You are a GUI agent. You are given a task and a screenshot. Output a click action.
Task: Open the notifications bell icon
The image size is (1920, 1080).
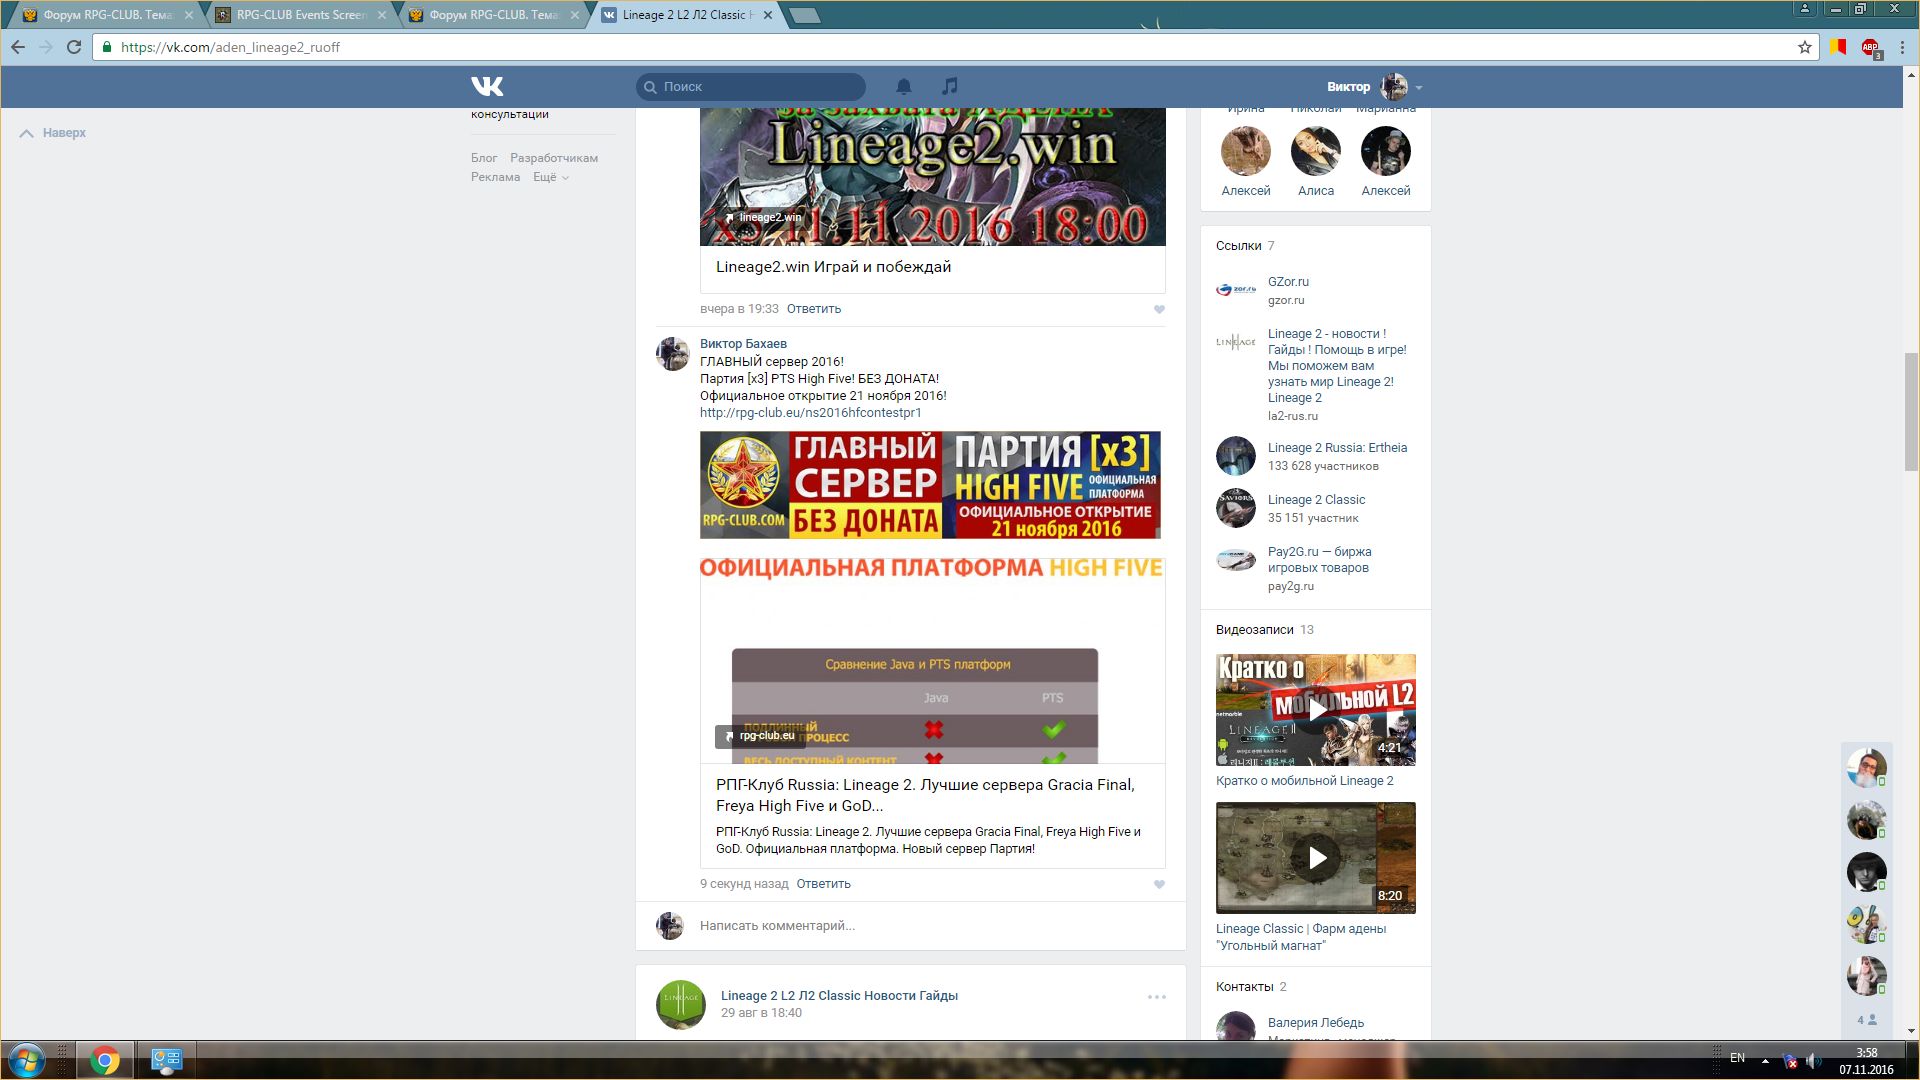click(903, 87)
